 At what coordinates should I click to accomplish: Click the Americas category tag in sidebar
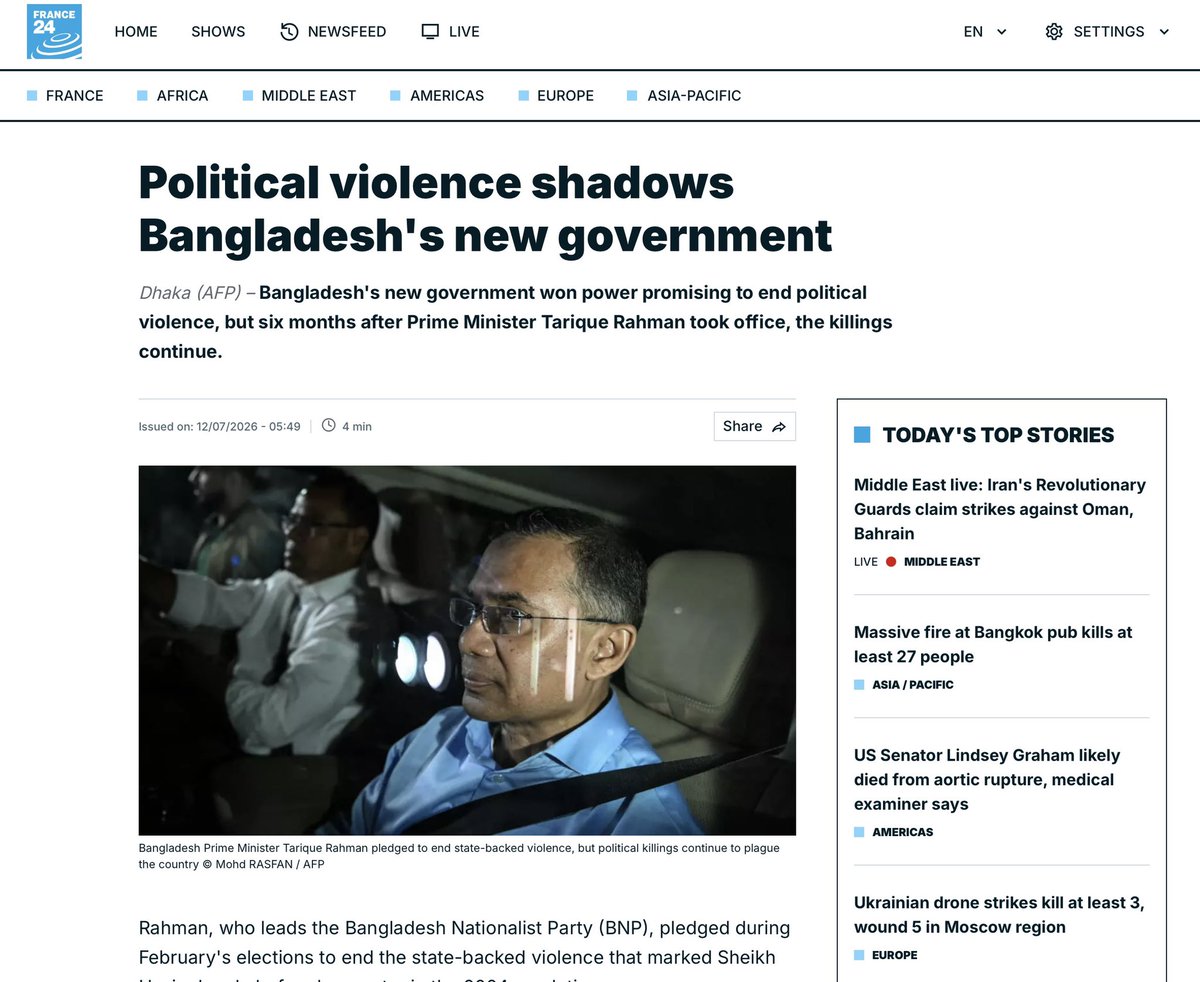coord(893,832)
